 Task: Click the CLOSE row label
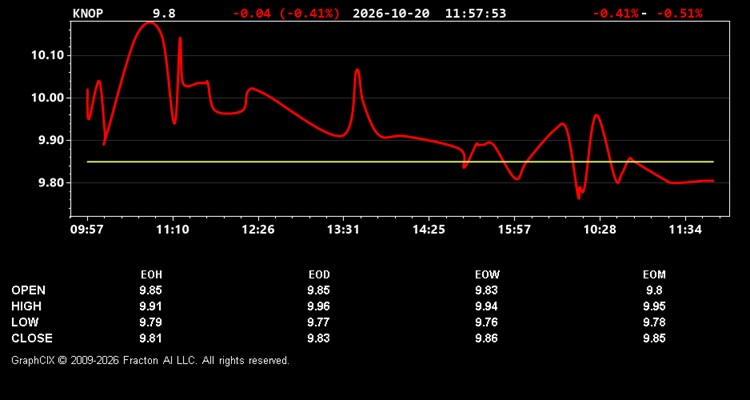click(32, 338)
